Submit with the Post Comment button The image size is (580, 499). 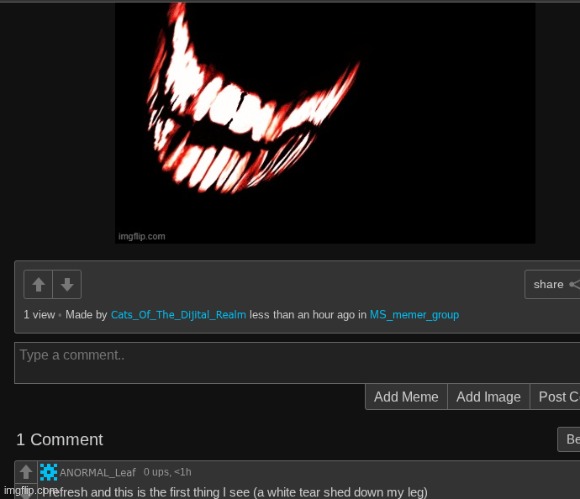555,397
